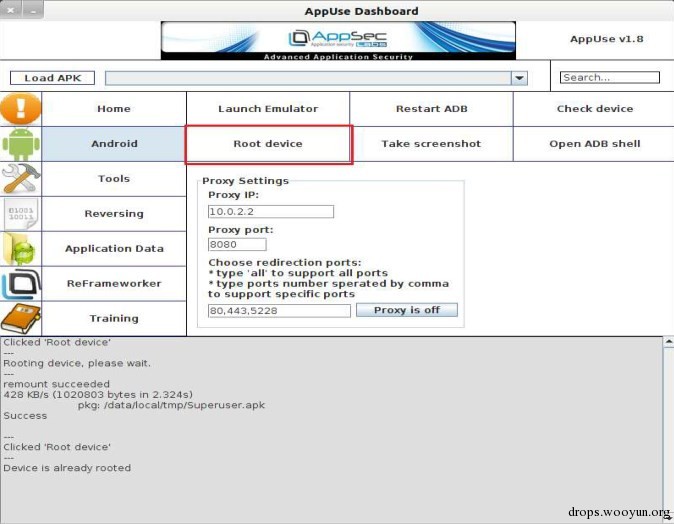This screenshot has width=674, height=524.
Task: Open the Application Data section
Action: pos(114,248)
